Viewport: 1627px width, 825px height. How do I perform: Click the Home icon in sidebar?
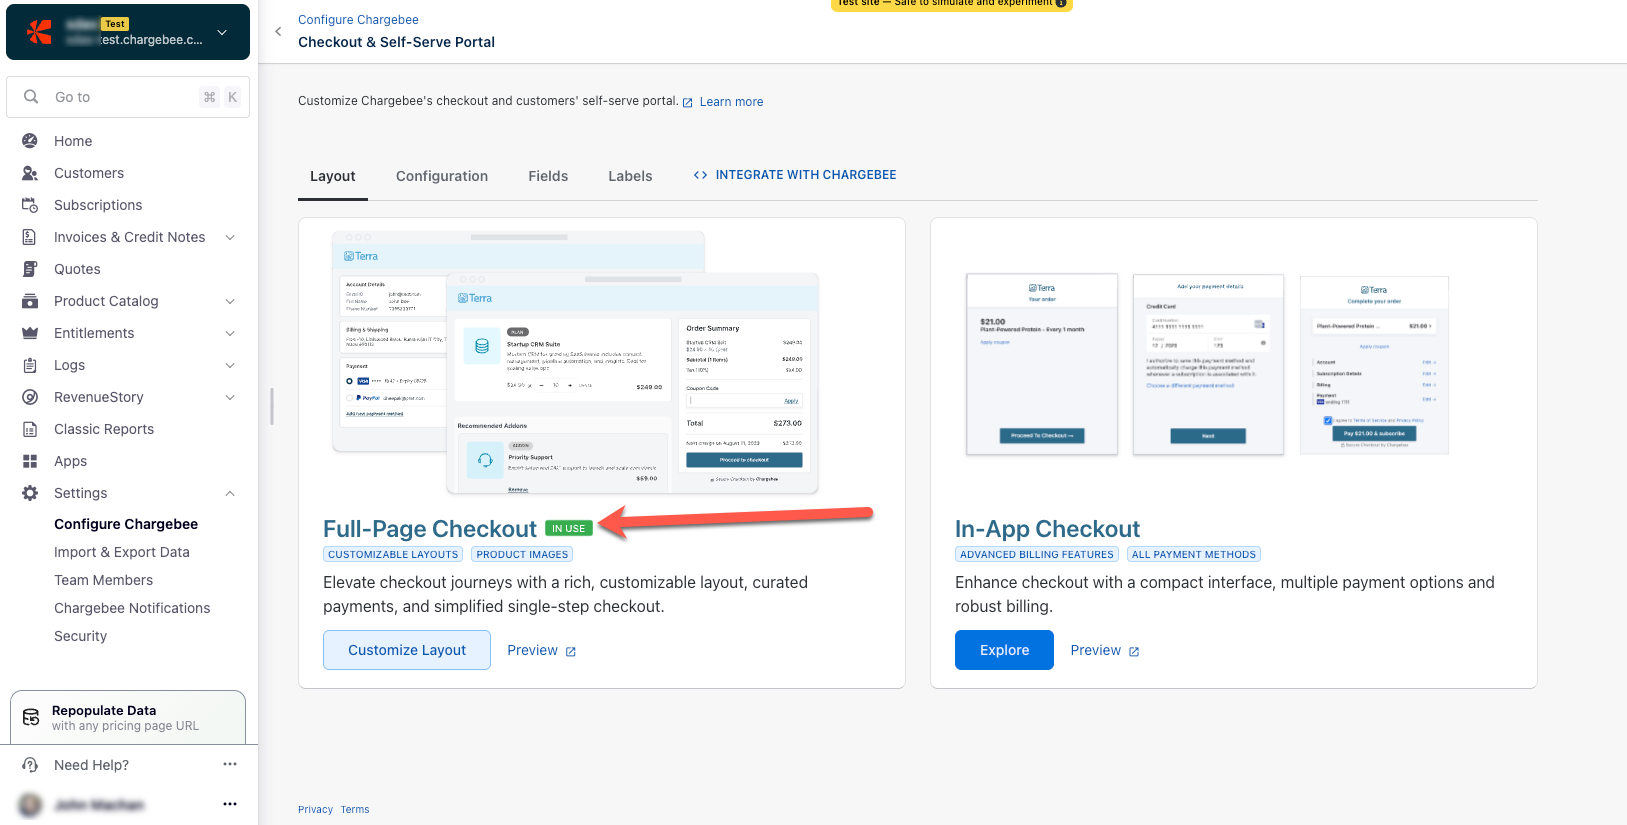click(x=30, y=141)
